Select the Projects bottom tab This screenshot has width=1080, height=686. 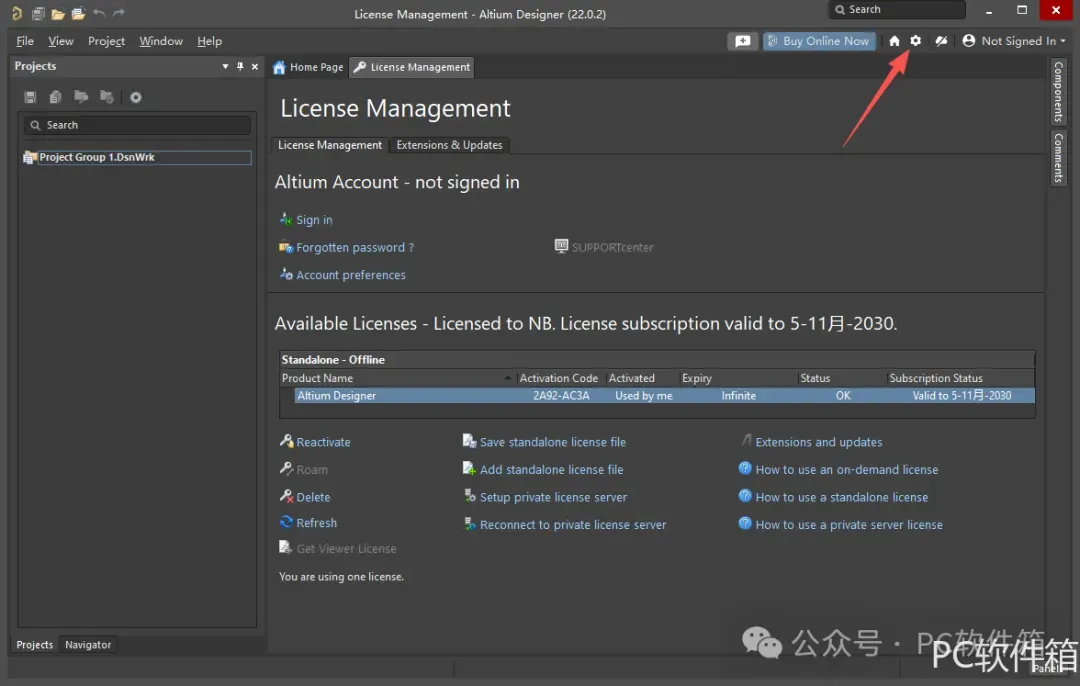[34, 645]
